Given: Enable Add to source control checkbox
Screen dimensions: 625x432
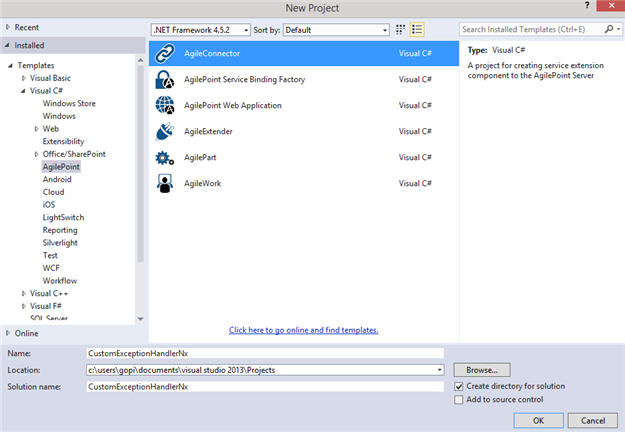Looking at the screenshot, I should 459,399.
